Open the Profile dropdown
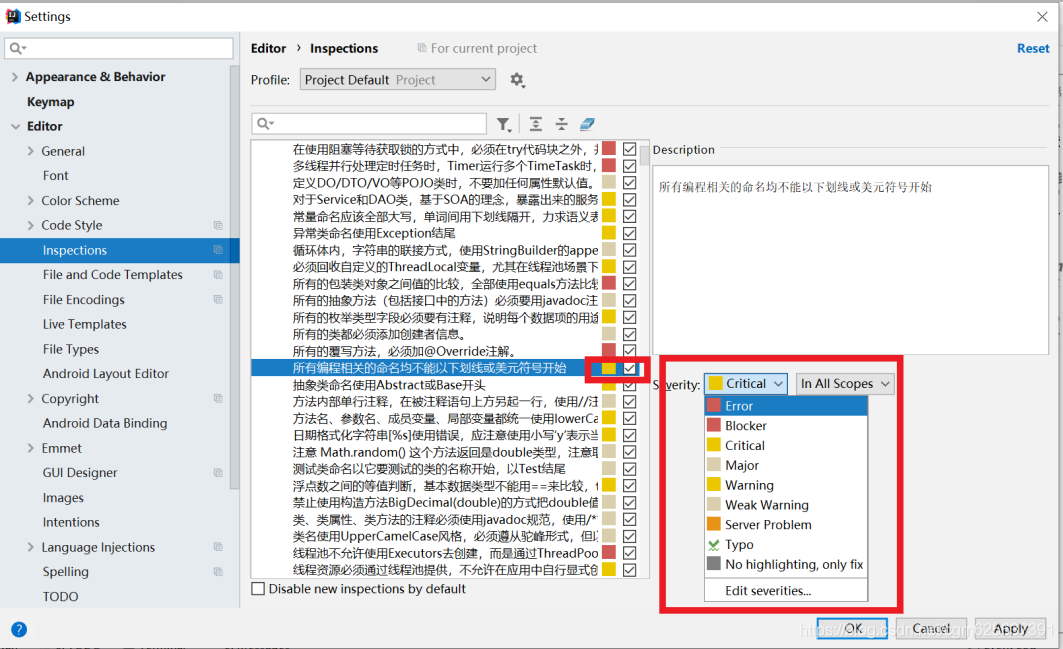Screen dimensions: 1063x649 click(x=396, y=79)
